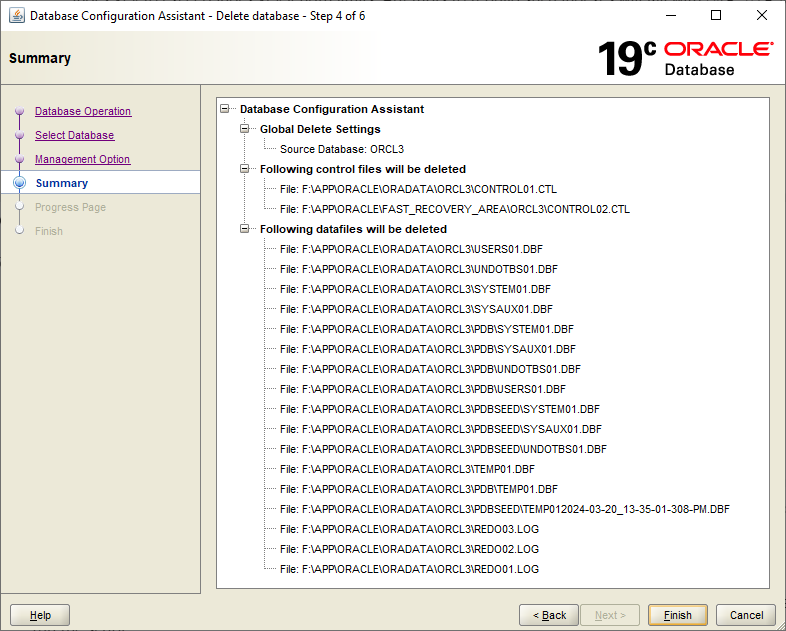Viewport: 786px width, 631px height.
Task: Maximize the Database Configuration Assistant window
Action: pos(716,16)
